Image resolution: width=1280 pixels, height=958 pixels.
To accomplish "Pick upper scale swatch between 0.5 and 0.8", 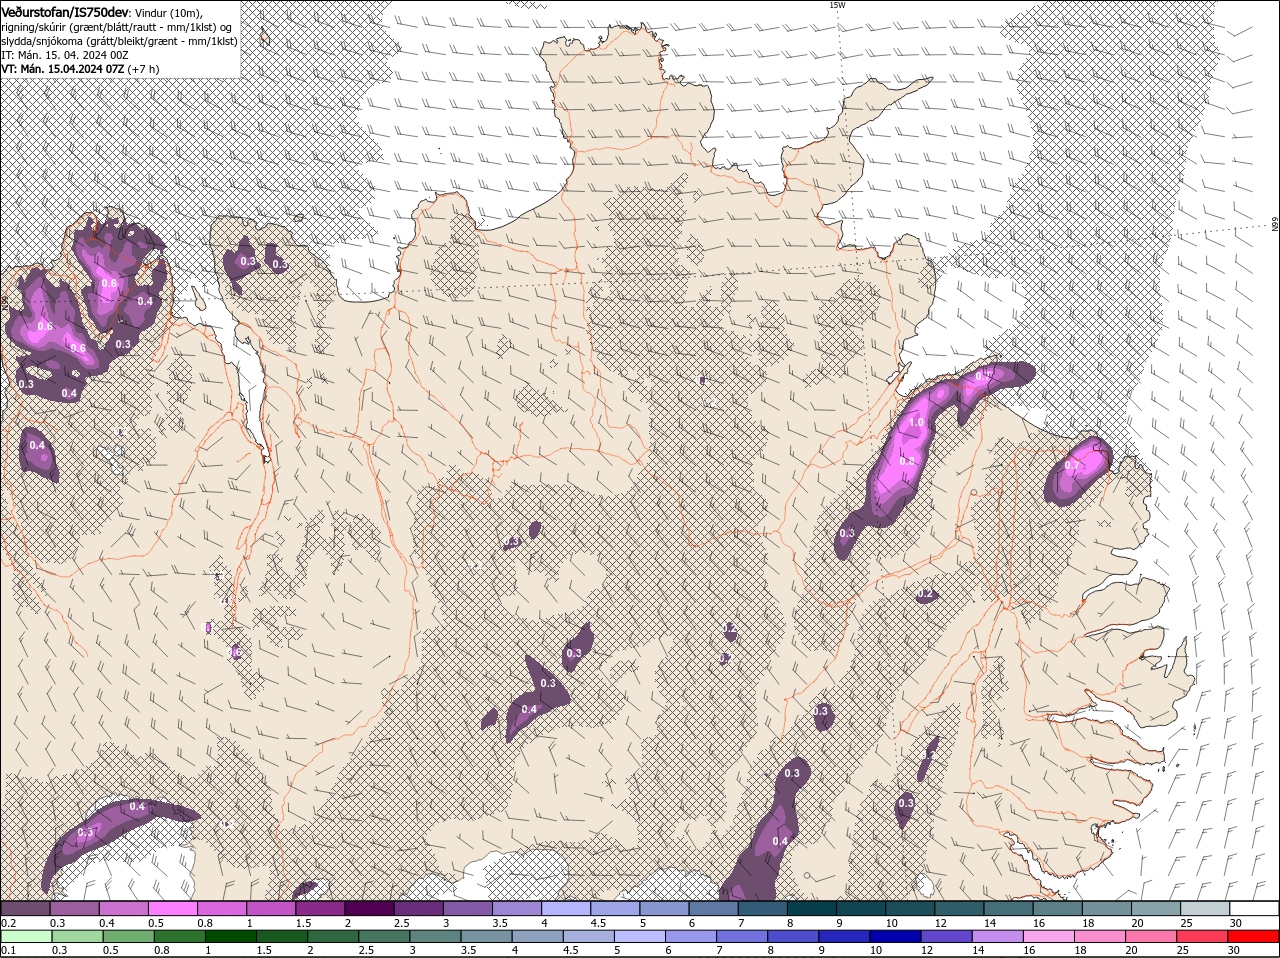I will 172,908.
